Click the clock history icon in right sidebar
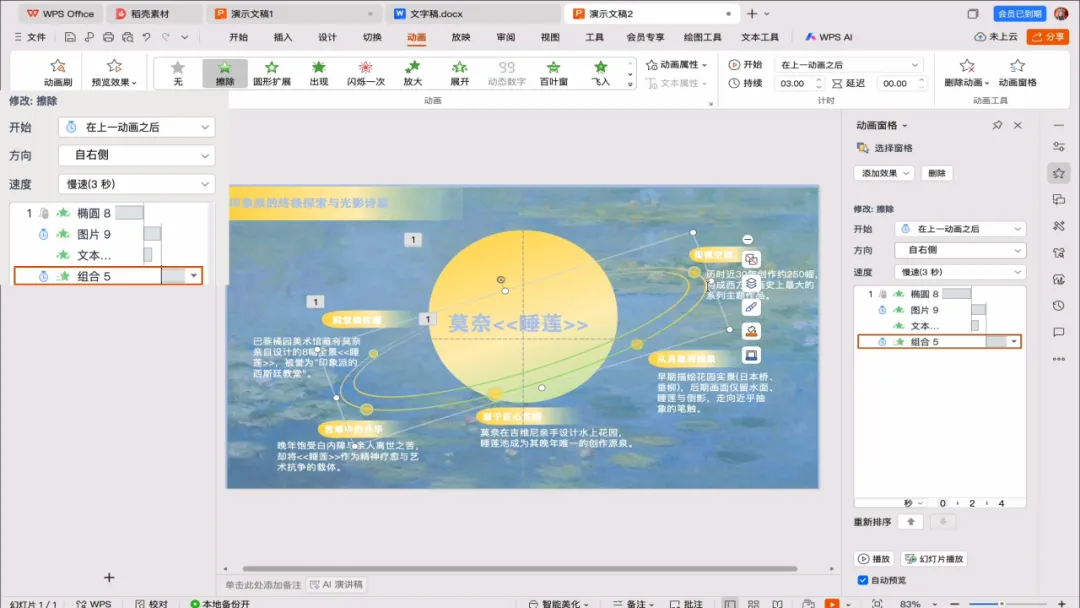 pos(1059,306)
